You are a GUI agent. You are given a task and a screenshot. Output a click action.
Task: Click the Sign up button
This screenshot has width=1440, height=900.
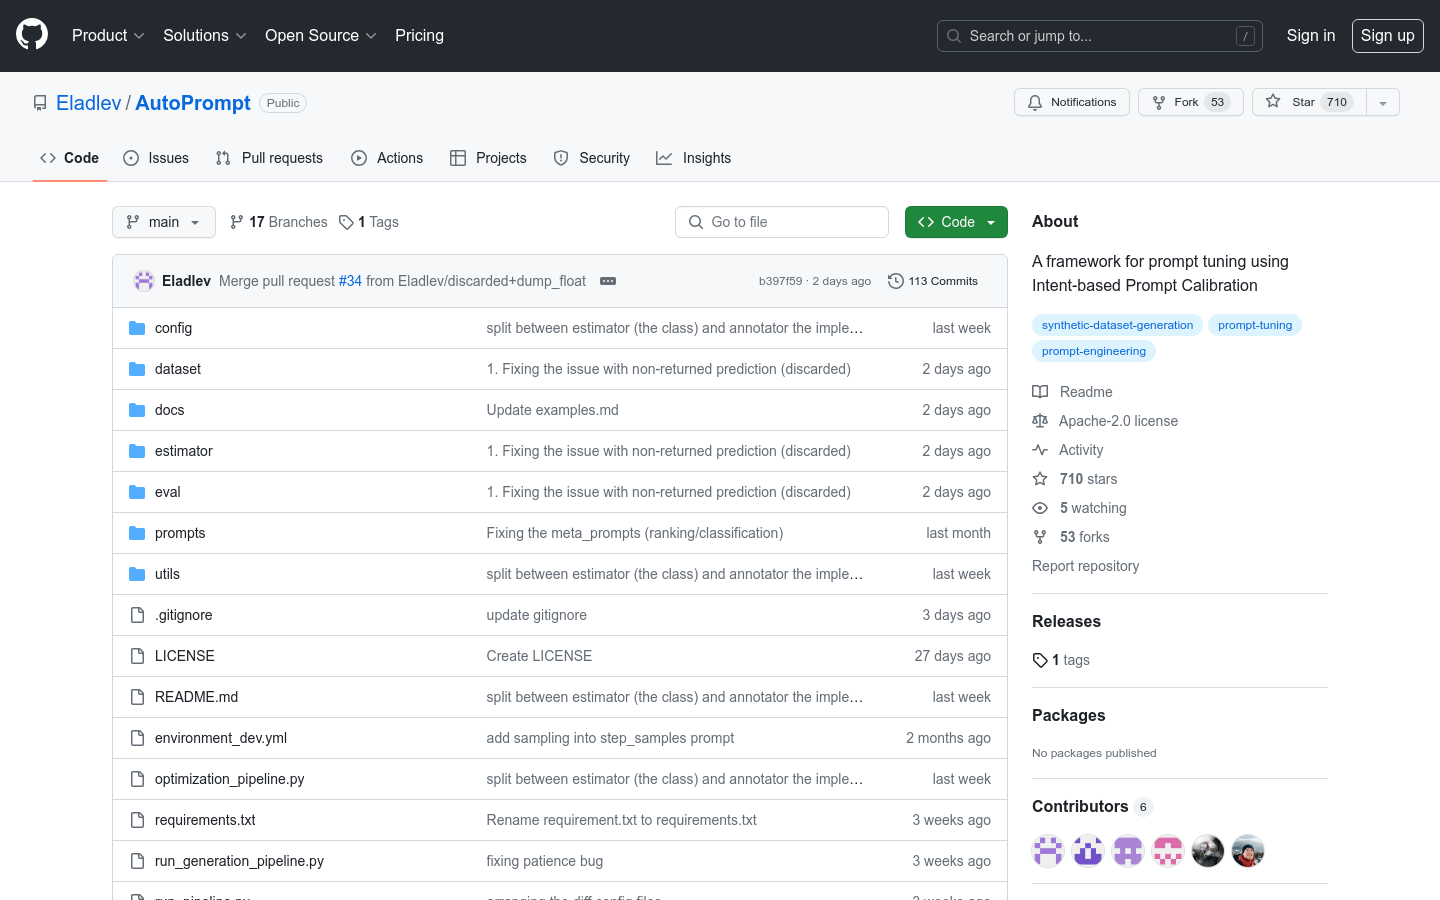point(1387,35)
